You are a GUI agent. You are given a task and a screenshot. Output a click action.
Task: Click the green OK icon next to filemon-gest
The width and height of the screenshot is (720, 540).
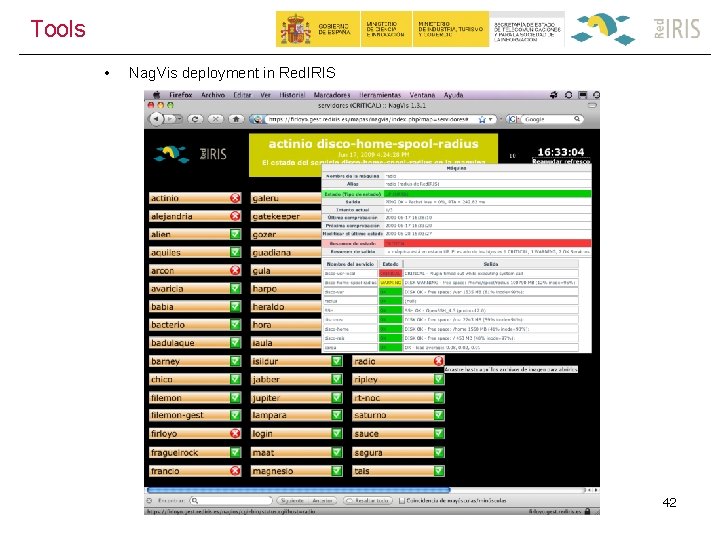coord(235,415)
